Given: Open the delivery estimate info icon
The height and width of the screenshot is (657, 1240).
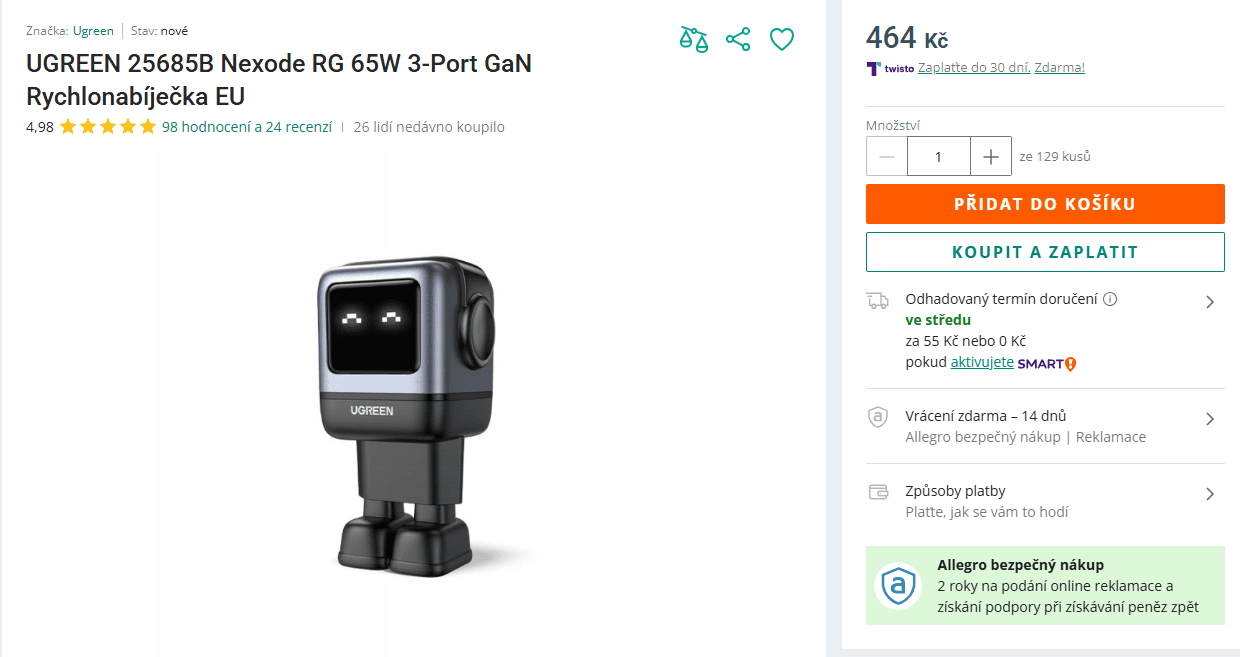Looking at the screenshot, I should (x=1108, y=298).
